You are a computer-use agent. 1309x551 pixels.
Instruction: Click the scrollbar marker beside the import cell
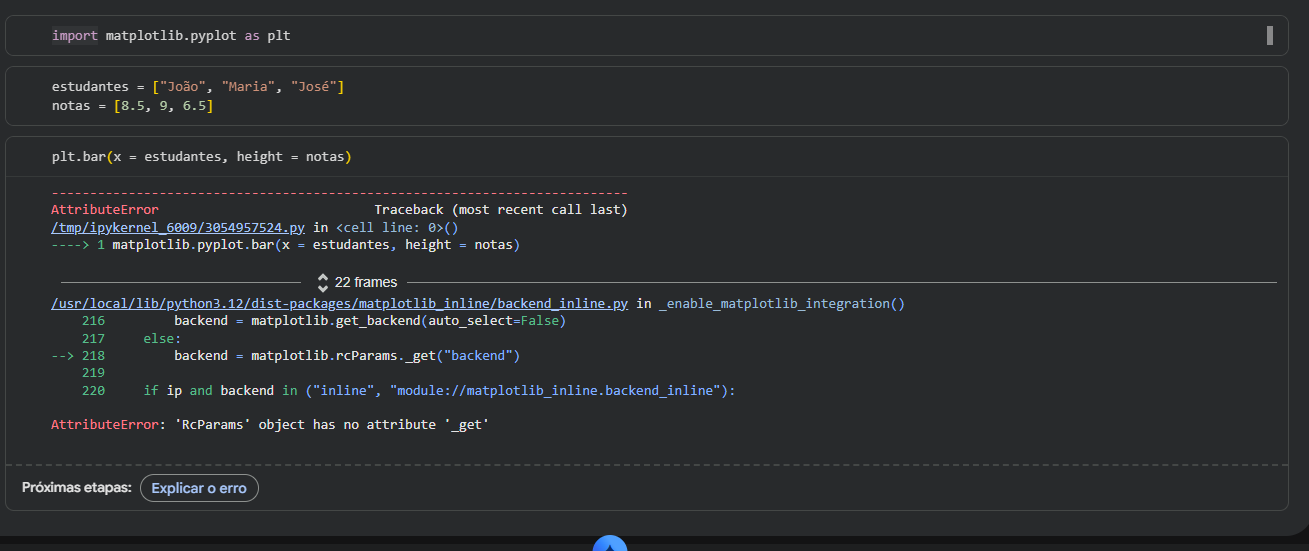pos(1270,36)
